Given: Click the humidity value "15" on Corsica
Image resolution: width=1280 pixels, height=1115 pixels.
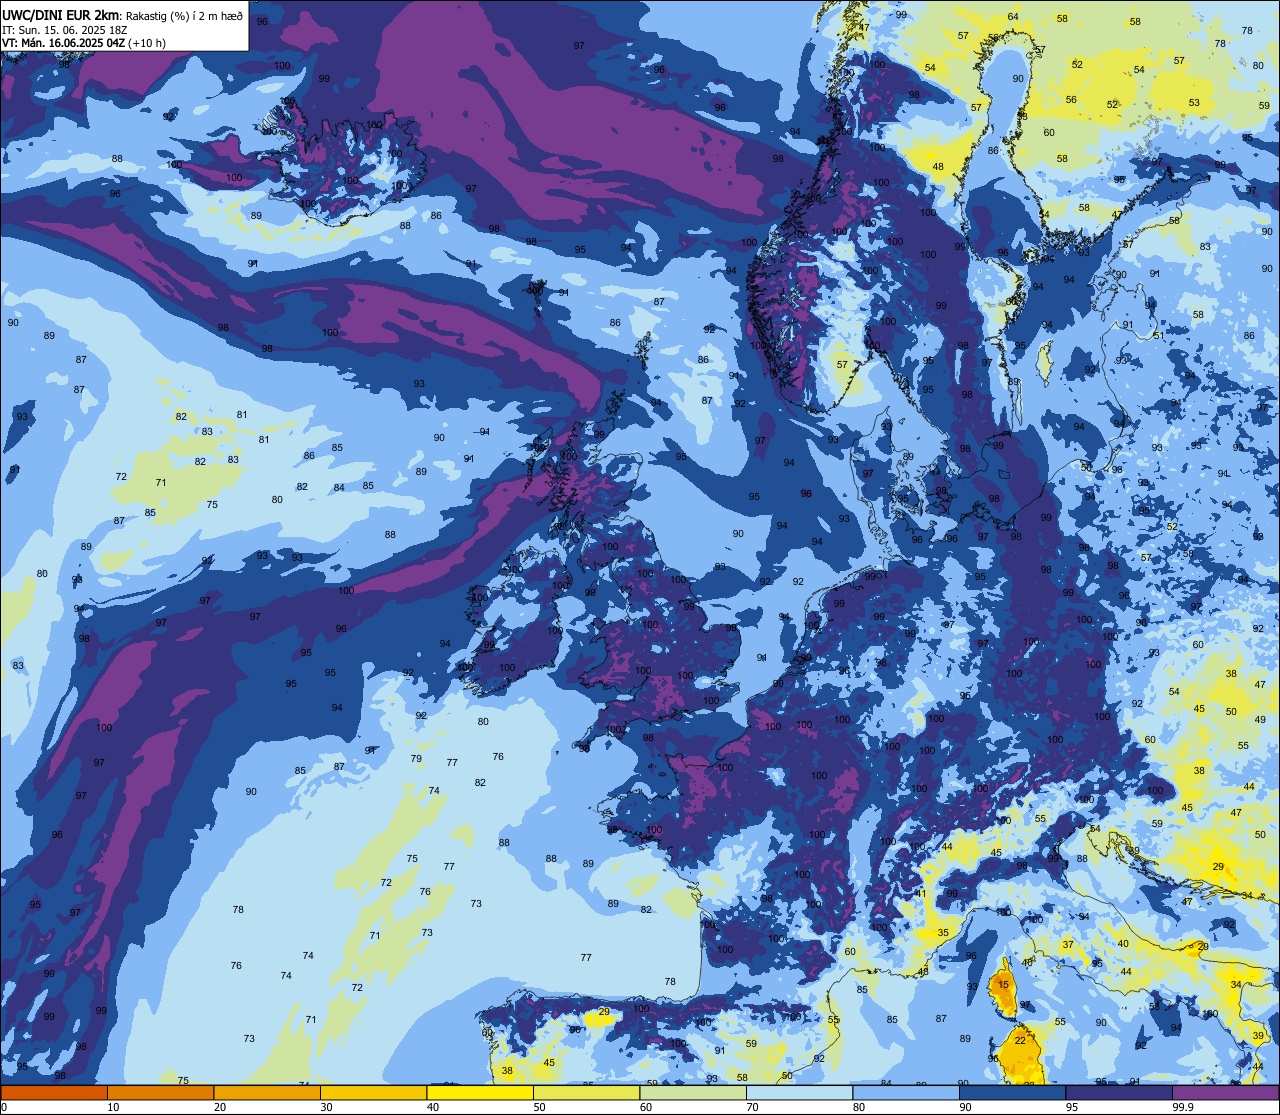Looking at the screenshot, I should tap(1003, 984).
